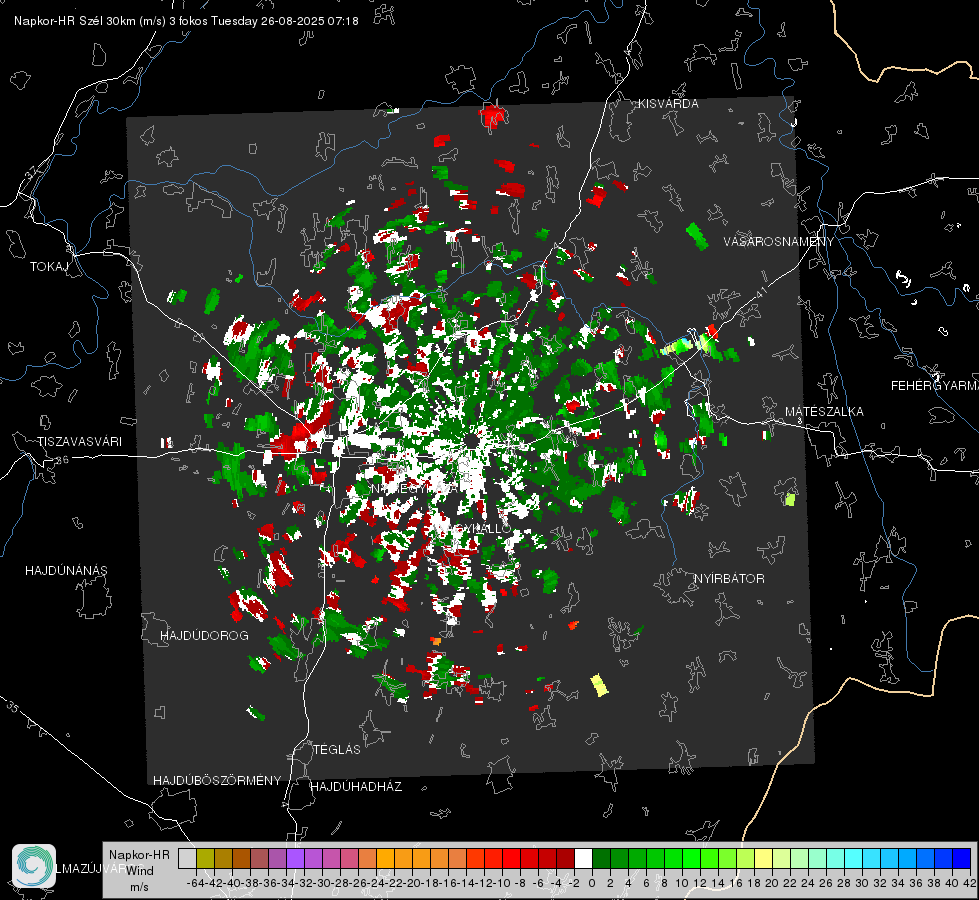
Task: Select the TÉGLÁS label
Action: (337, 749)
